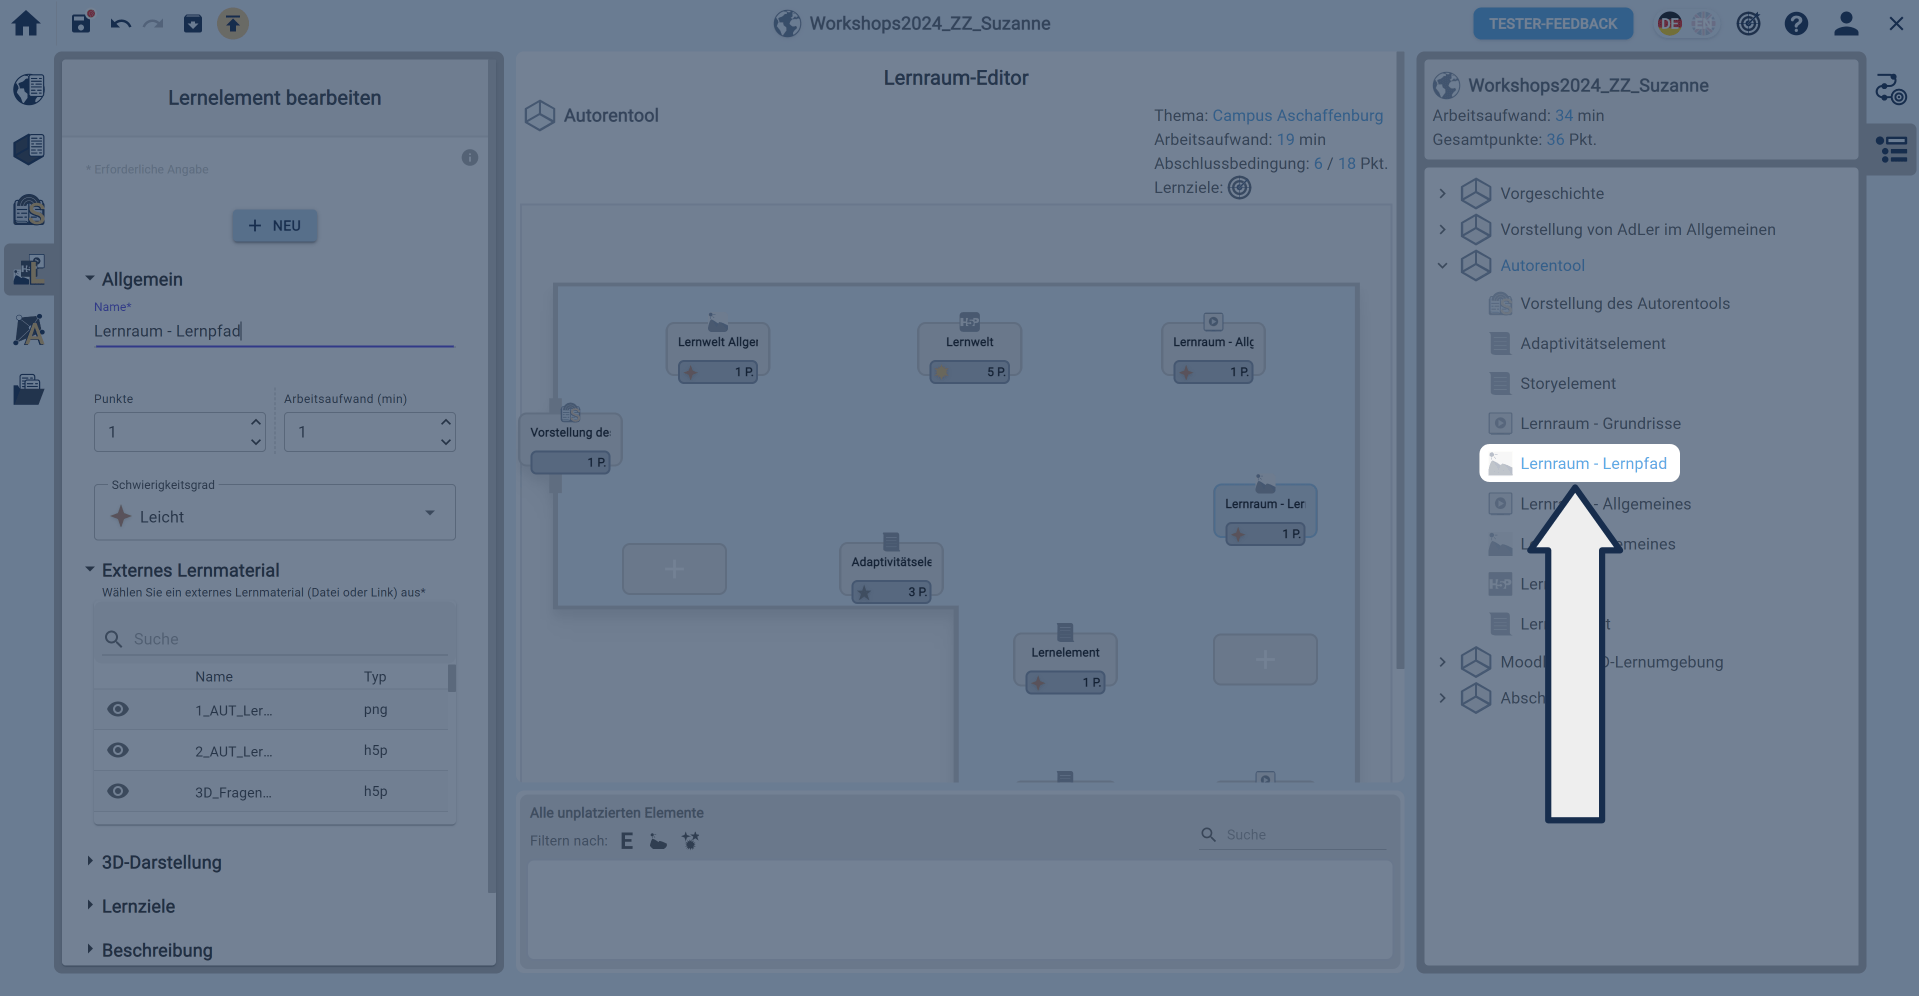The height and width of the screenshot is (996, 1919).
Task: Toggle preview eye for 3D_Fragen h5p file
Action: 118,792
